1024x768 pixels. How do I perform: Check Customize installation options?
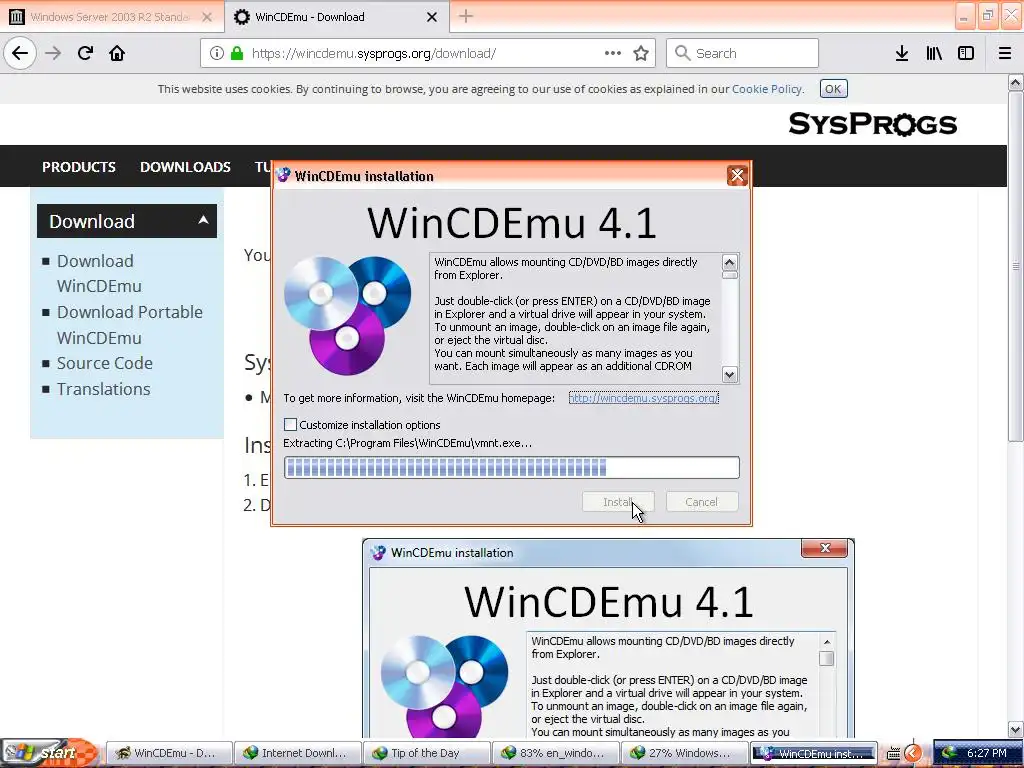(x=291, y=424)
